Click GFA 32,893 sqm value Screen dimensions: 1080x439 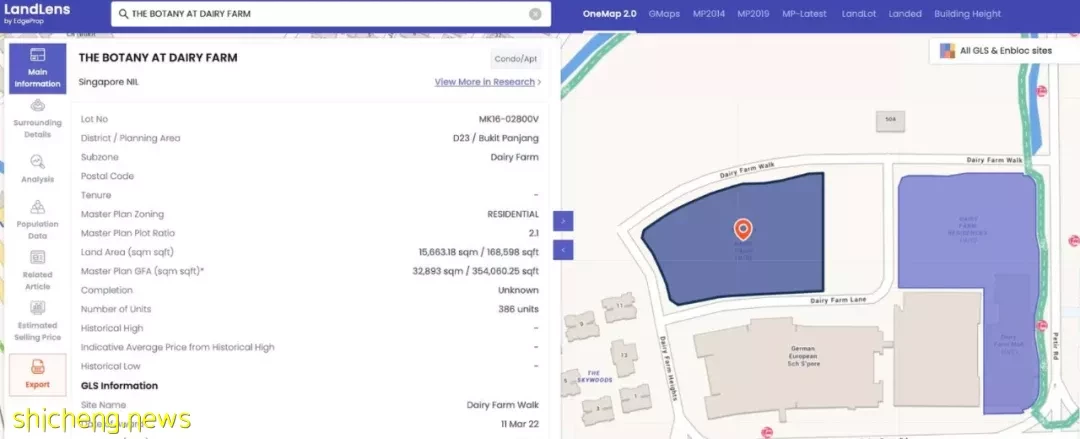click(475, 272)
